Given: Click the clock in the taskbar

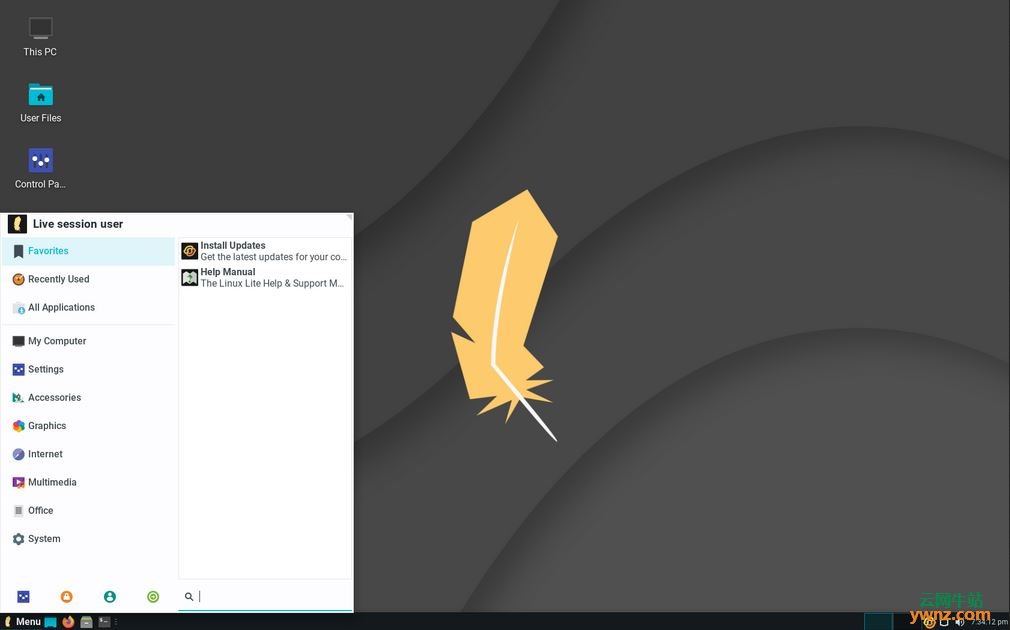Looking at the screenshot, I should [989, 622].
